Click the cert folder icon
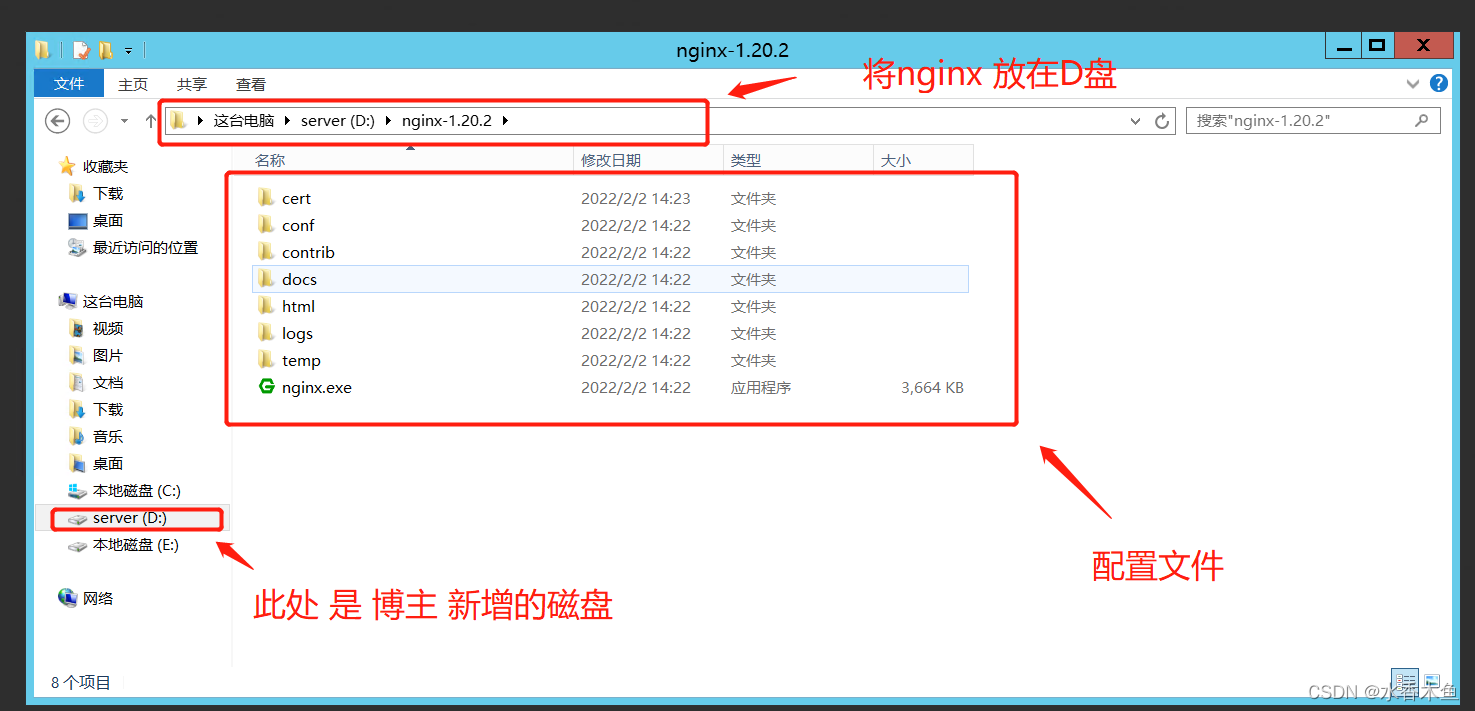Screen dimensions: 1475x711 [x=266, y=197]
